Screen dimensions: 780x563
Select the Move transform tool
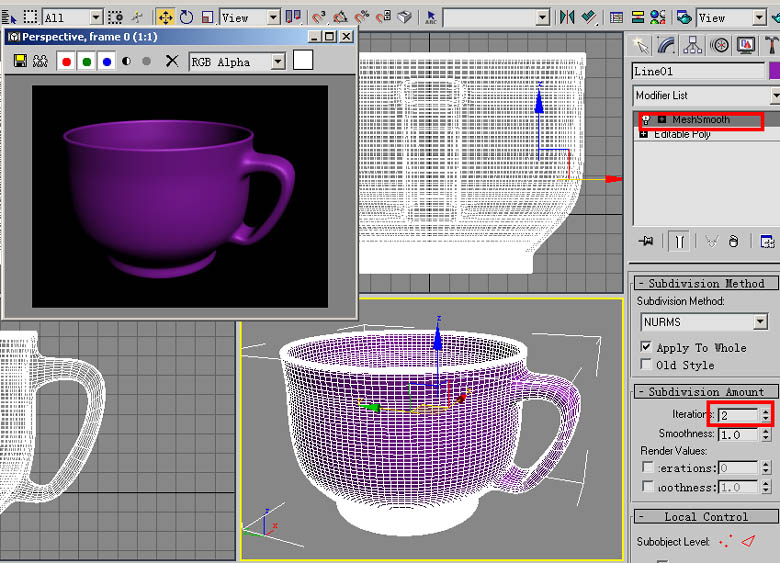[x=165, y=17]
